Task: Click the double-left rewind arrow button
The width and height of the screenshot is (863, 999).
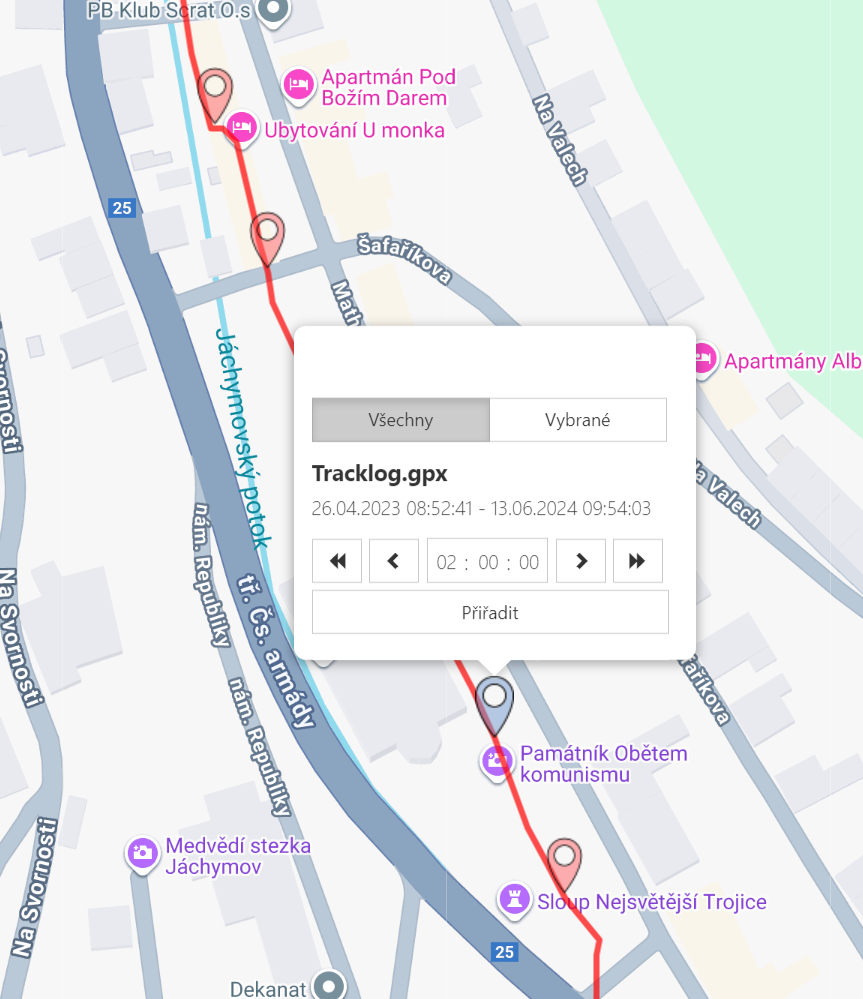Action: click(337, 561)
